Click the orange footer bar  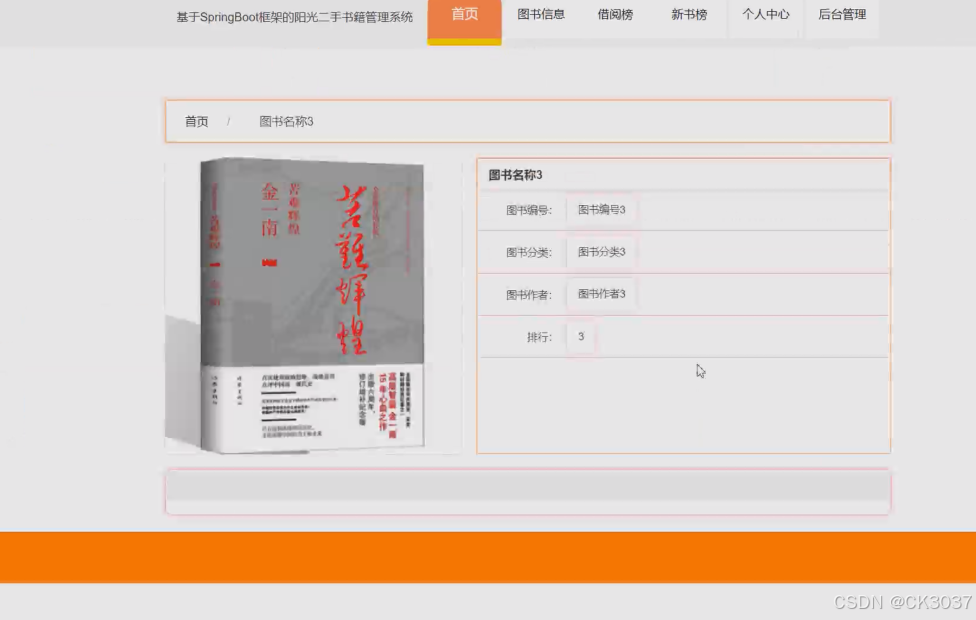click(x=488, y=557)
